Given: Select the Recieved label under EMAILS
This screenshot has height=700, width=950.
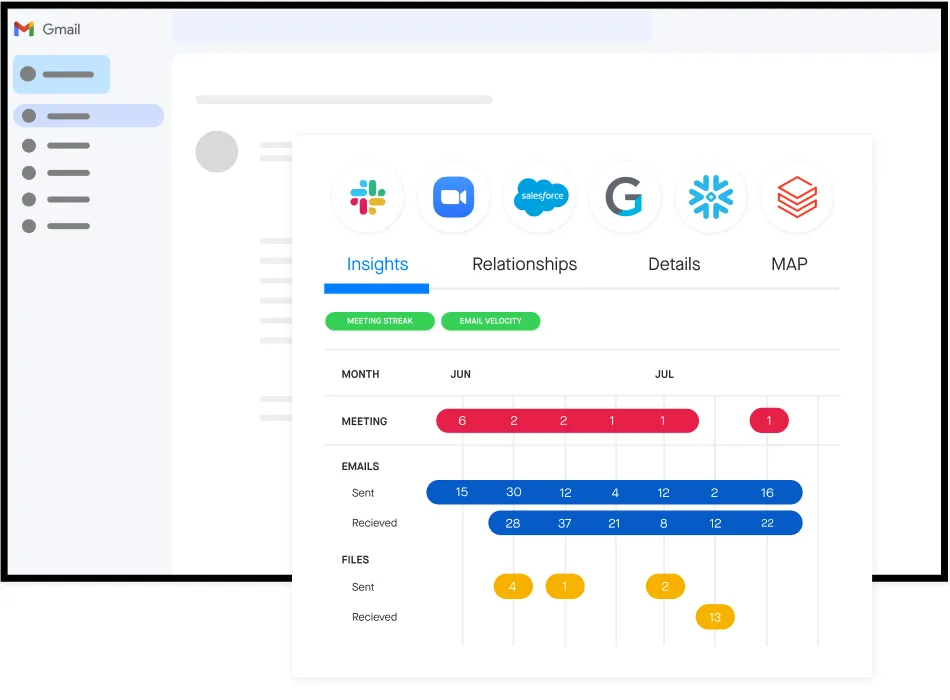Looking at the screenshot, I should [x=374, y=523].
